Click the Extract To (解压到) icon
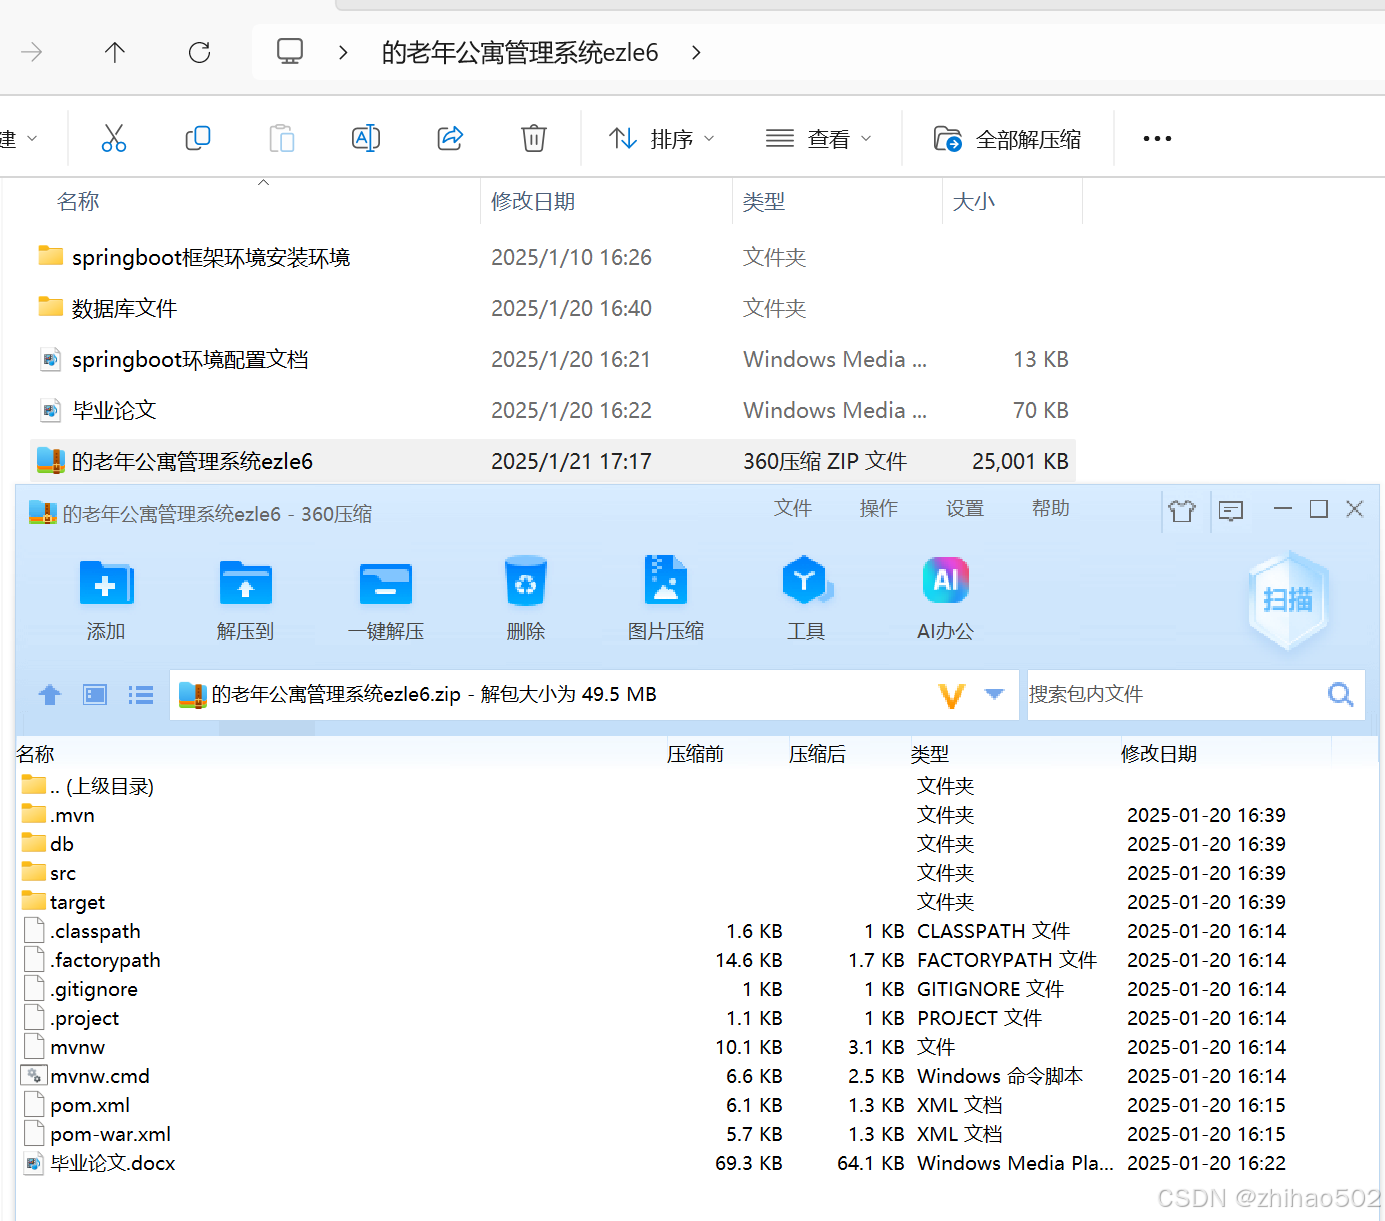Image resolution: width=1385 pixels, height=1221 pixels. point(245,582)
